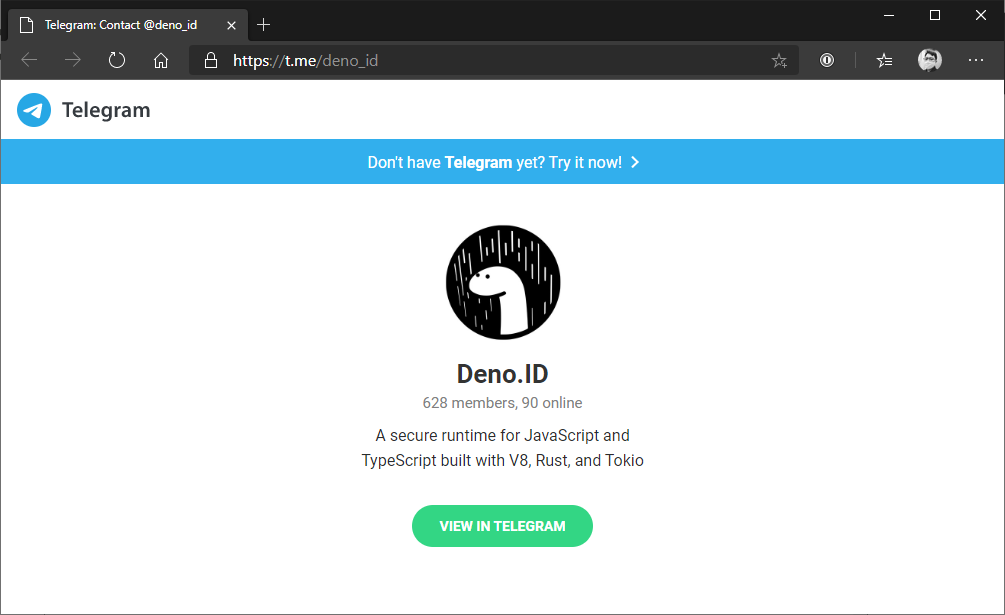Reload the page with refresh icon

(x=117, y=60)
